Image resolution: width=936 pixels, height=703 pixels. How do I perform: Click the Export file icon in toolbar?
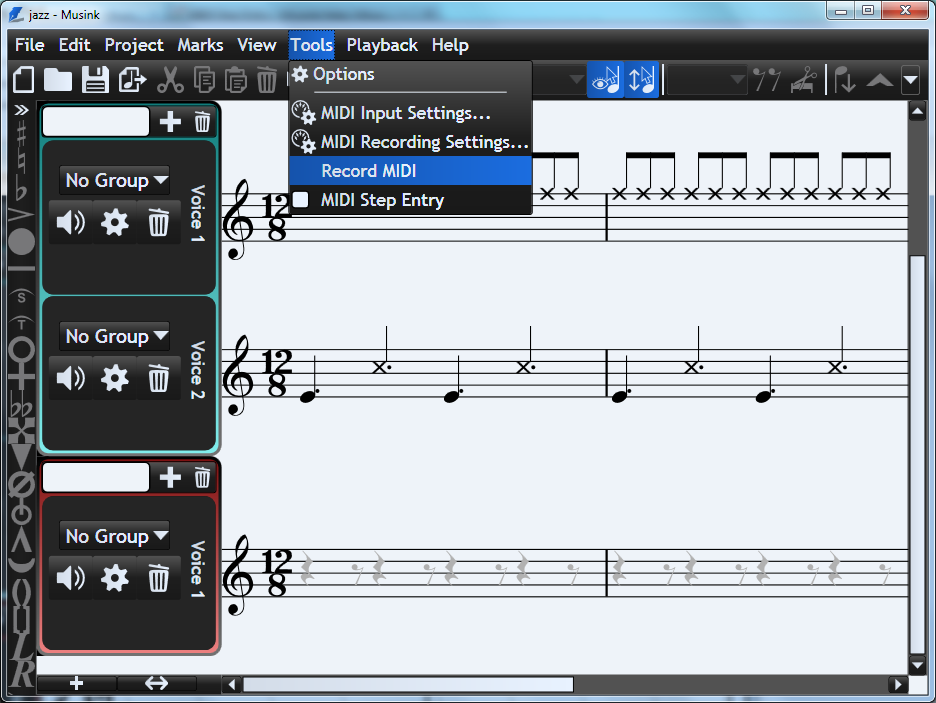[132, 80]
